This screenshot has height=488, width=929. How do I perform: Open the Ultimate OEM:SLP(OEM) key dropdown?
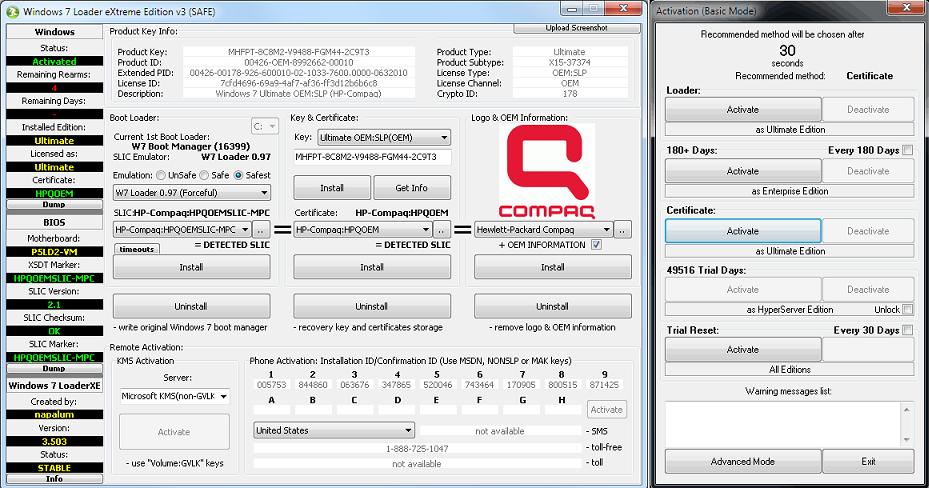click(x=384, y=137)
